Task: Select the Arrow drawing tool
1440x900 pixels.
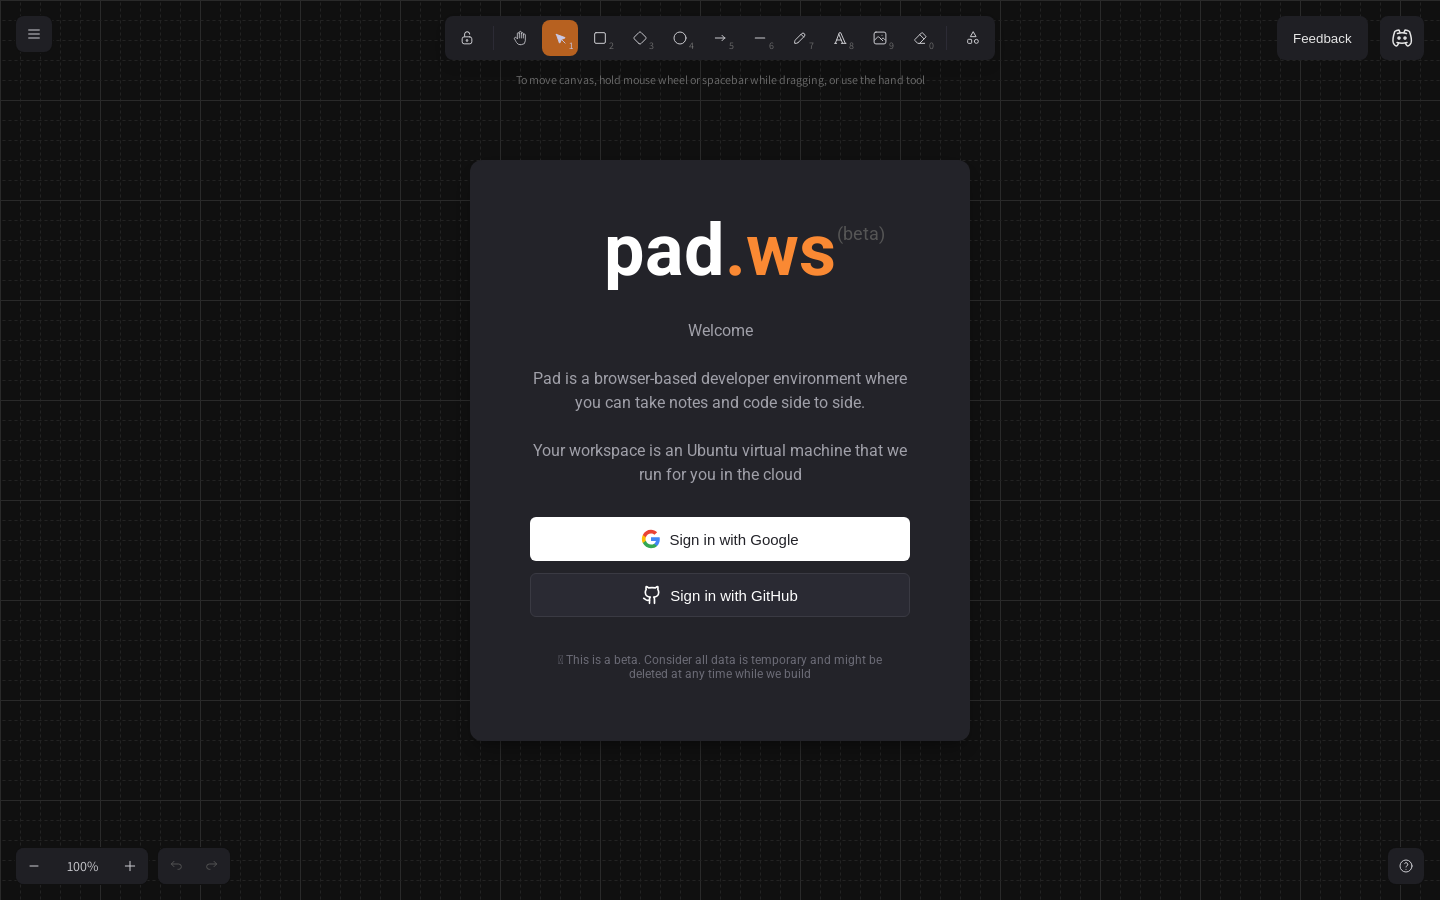Action: pos(720,38)
